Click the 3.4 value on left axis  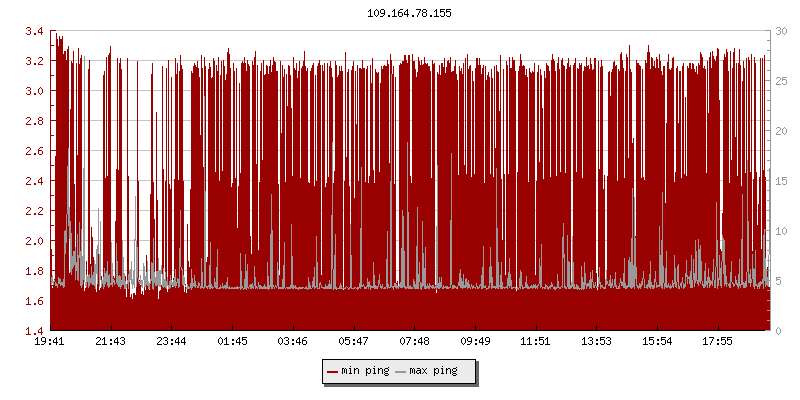[x=34, y=31]
